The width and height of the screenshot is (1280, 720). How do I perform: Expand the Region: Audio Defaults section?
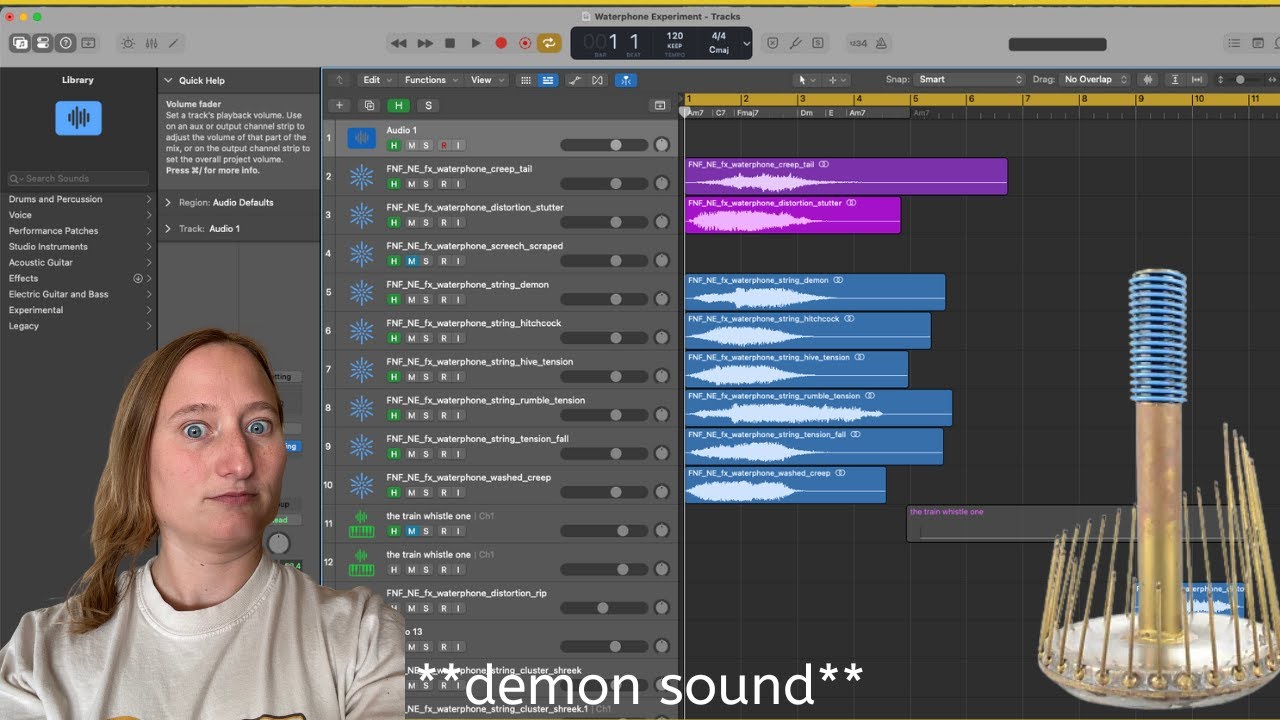[169, 203]
